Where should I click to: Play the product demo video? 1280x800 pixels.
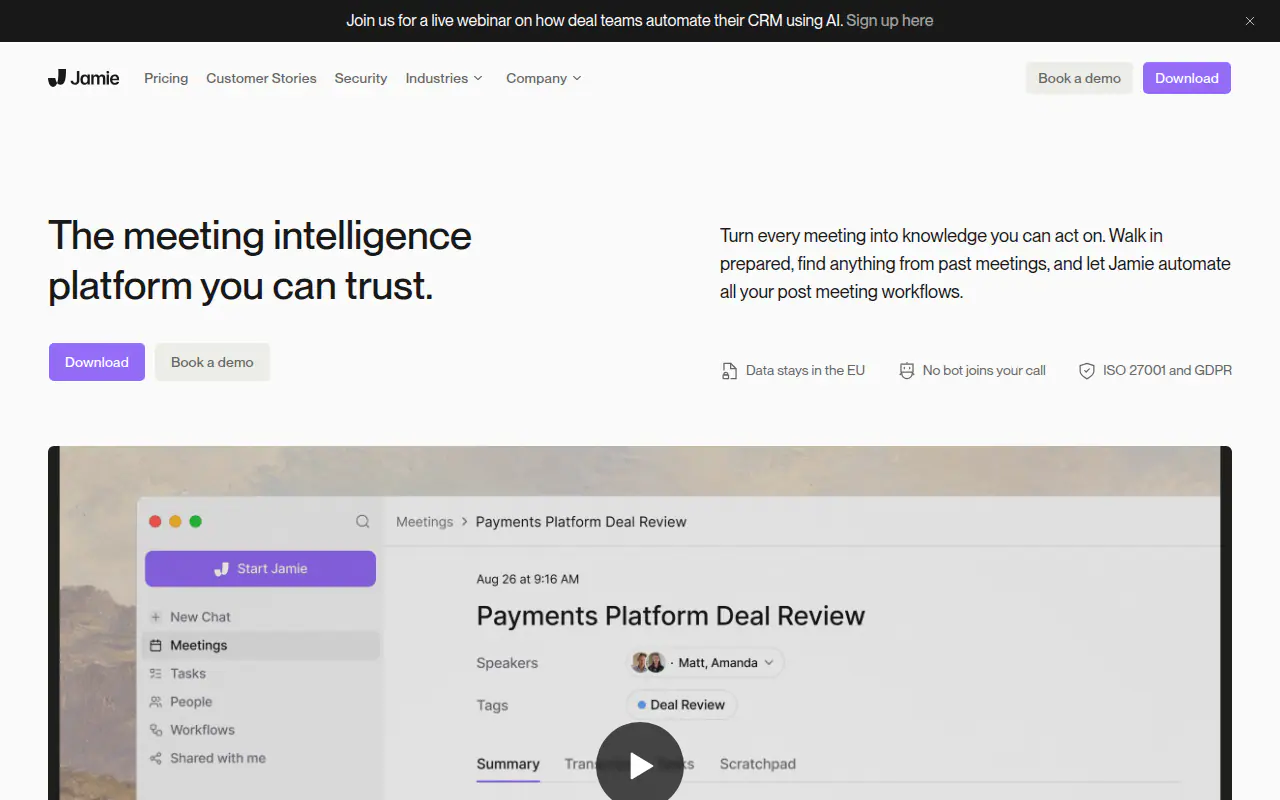[x=640, y=765]
